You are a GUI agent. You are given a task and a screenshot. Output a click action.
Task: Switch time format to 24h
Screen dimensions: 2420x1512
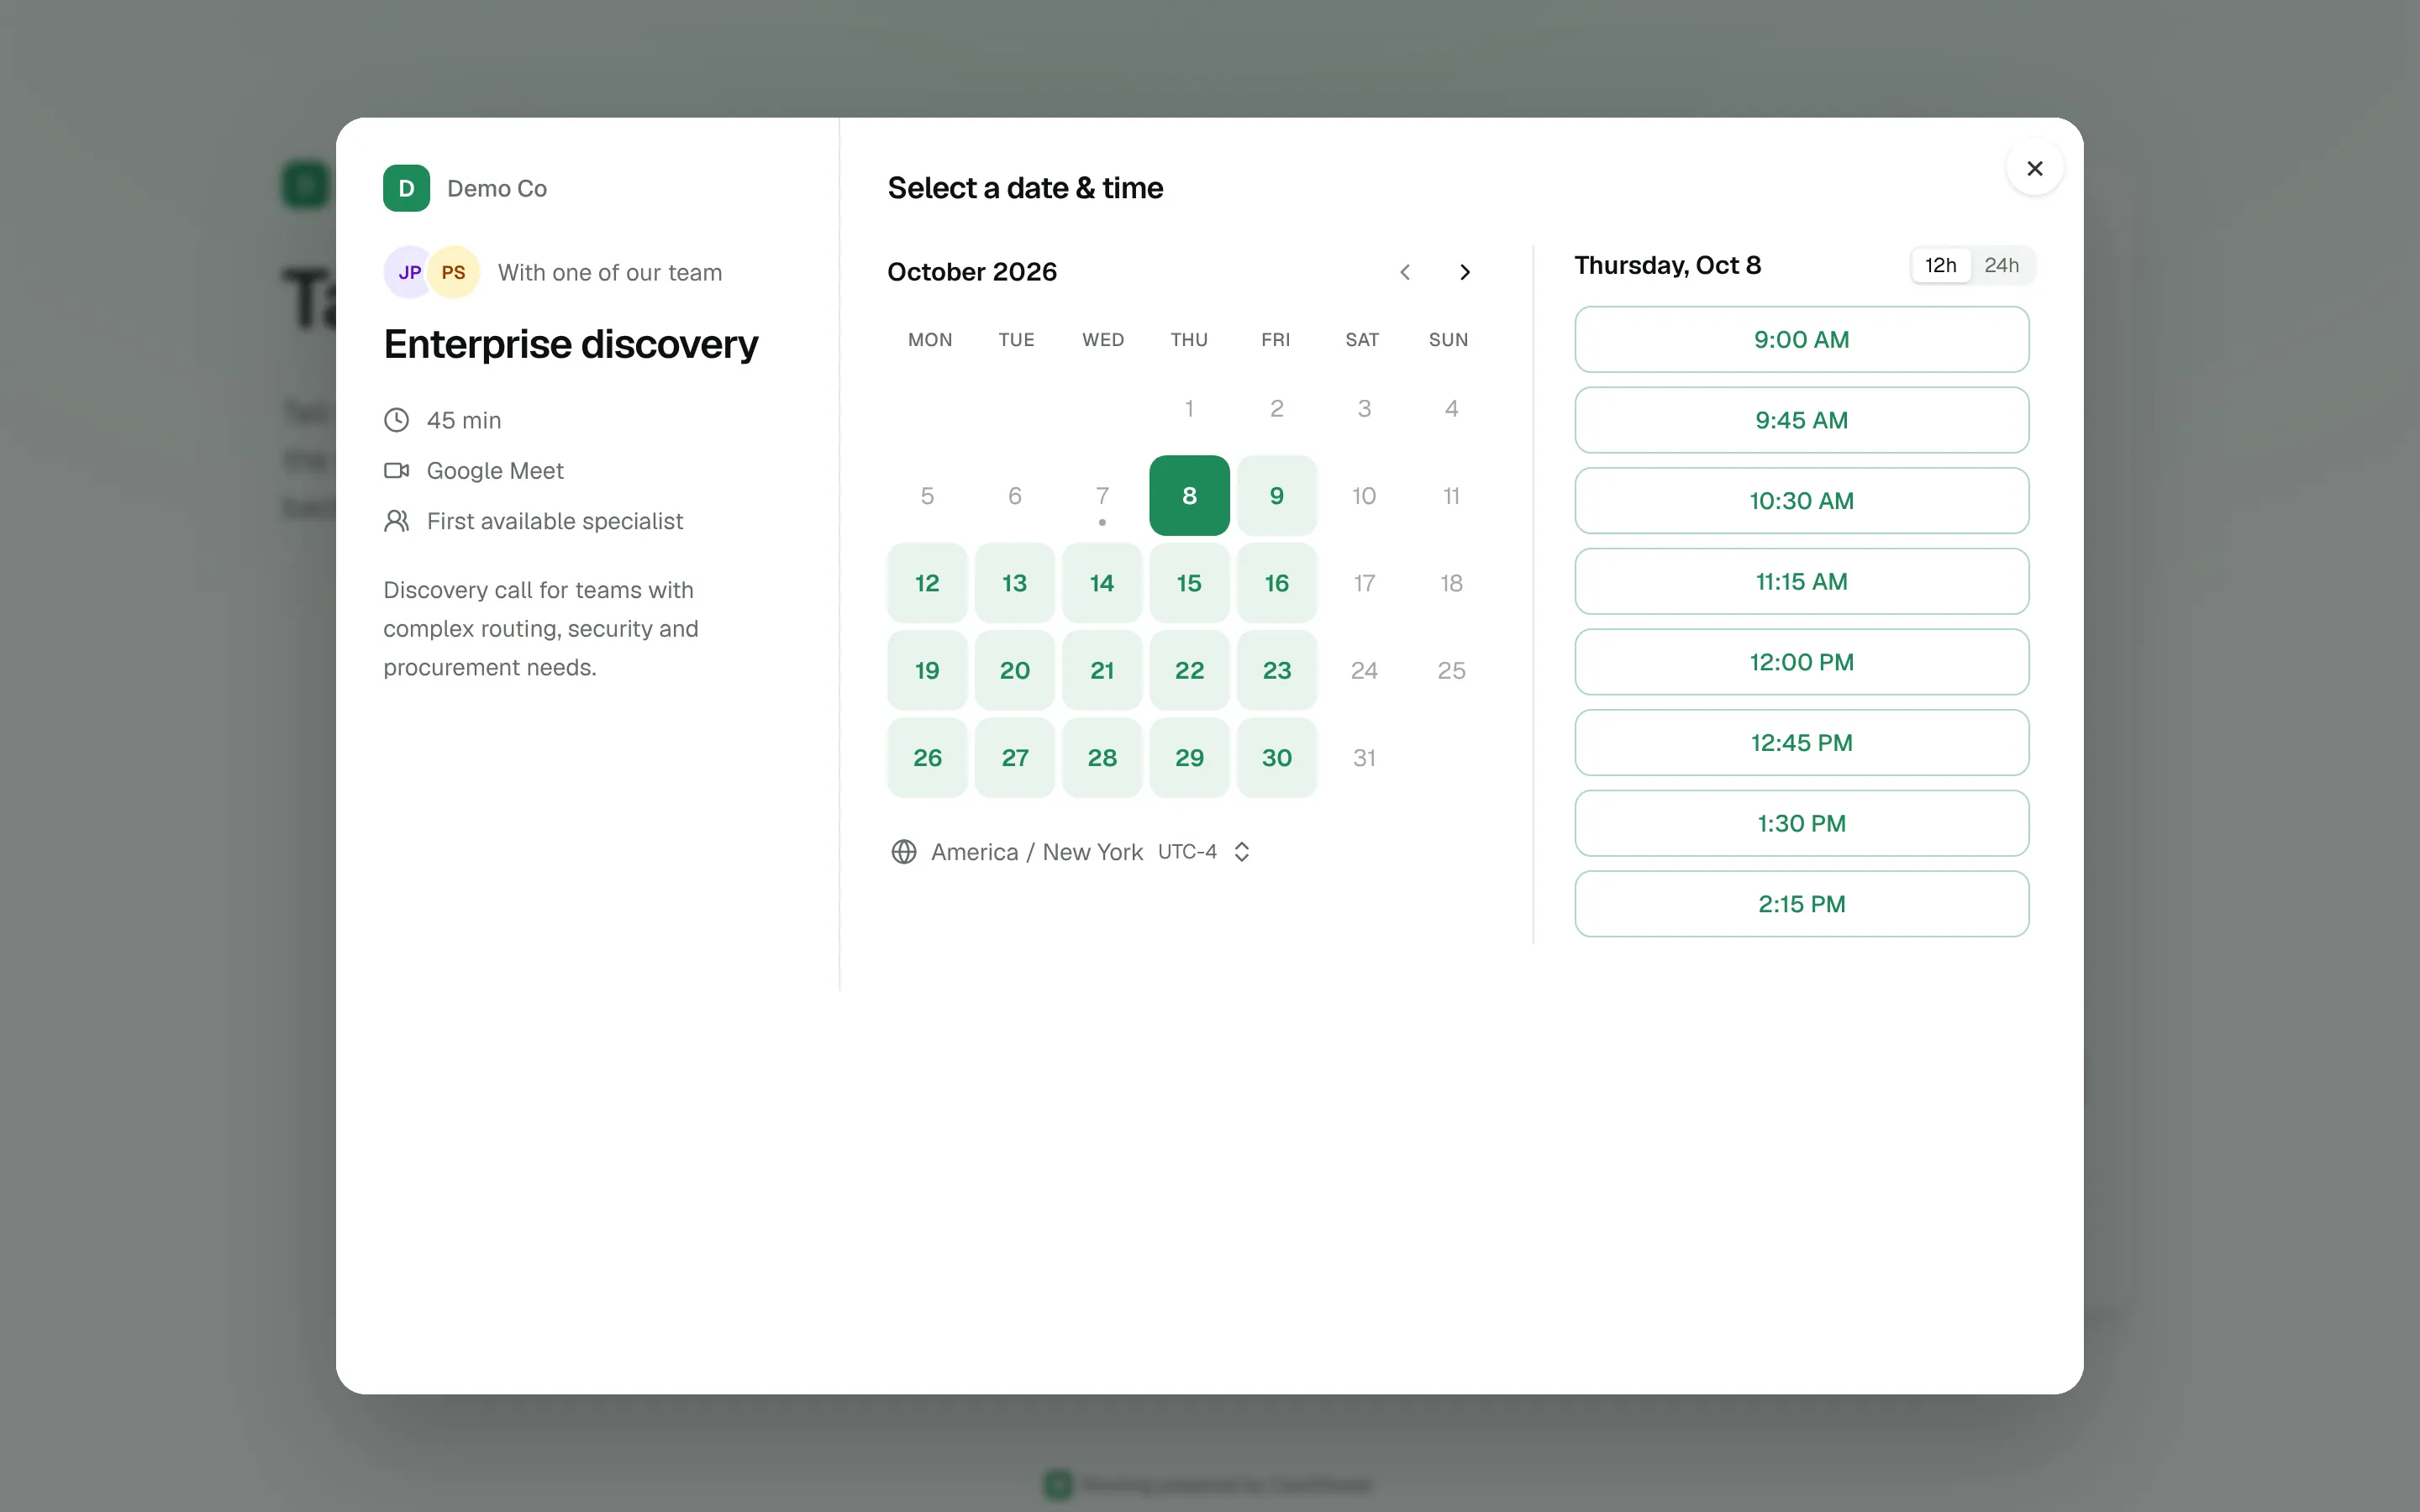coord(2001,265)
